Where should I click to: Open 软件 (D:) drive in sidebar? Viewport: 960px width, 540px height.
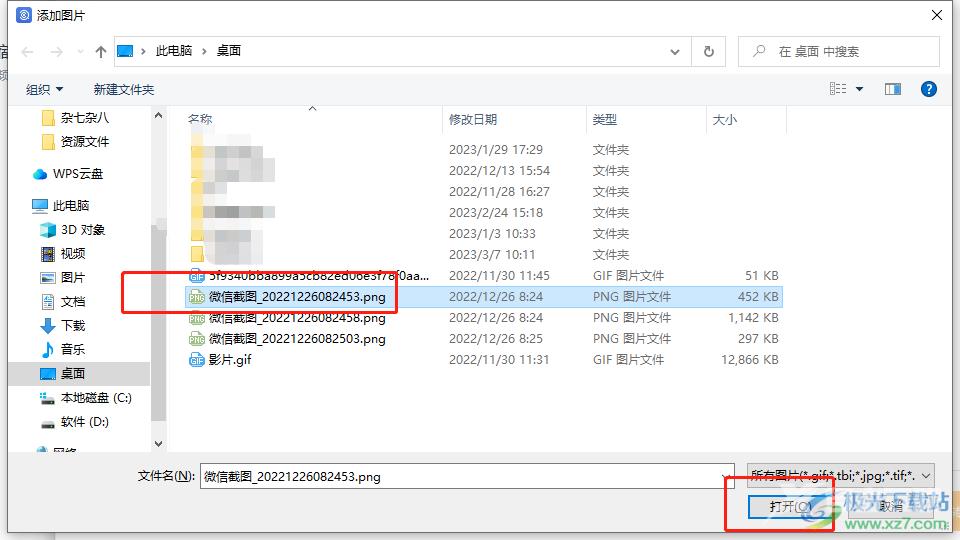click(75, 422)
